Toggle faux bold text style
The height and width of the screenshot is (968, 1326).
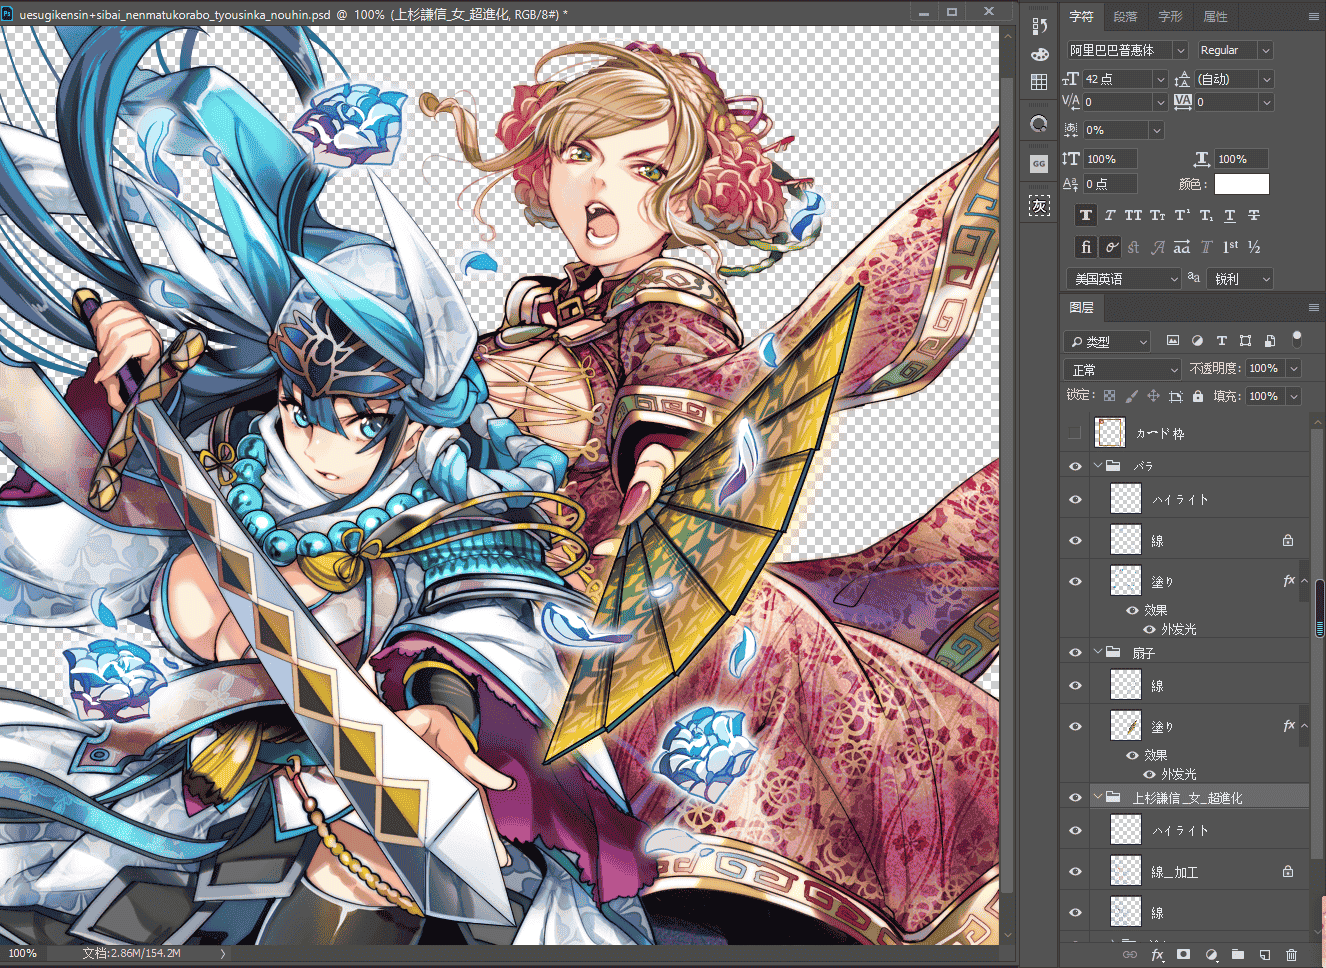pyautogui.click(x=1085, y=215)
